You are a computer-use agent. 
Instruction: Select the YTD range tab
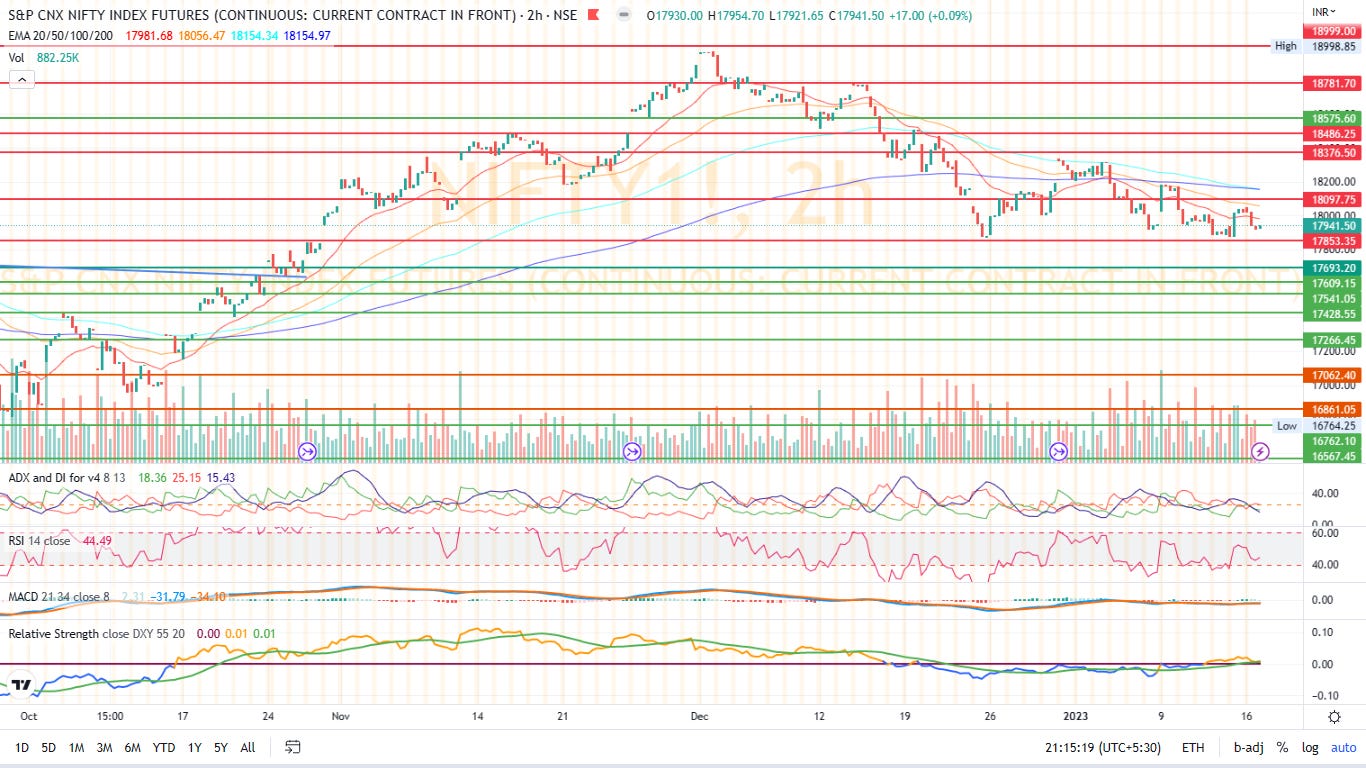coord(164,747)
